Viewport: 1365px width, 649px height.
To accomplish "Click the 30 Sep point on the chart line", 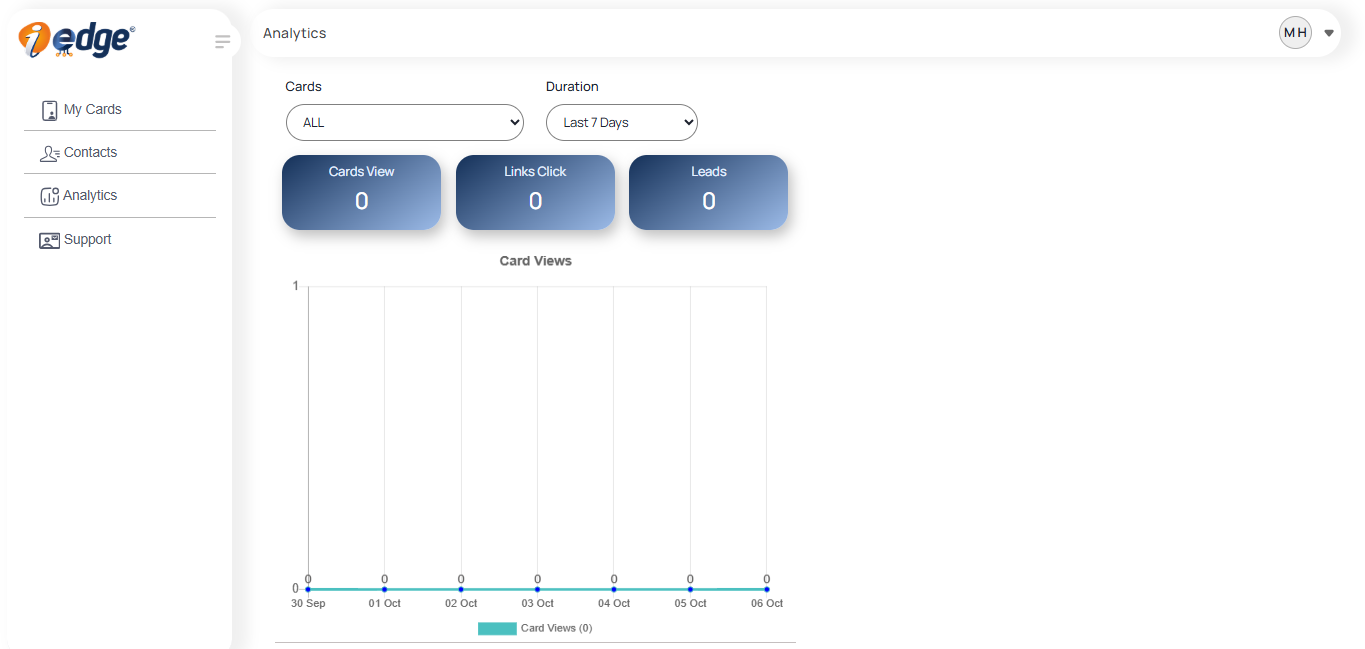I will (x=308, y=588).
